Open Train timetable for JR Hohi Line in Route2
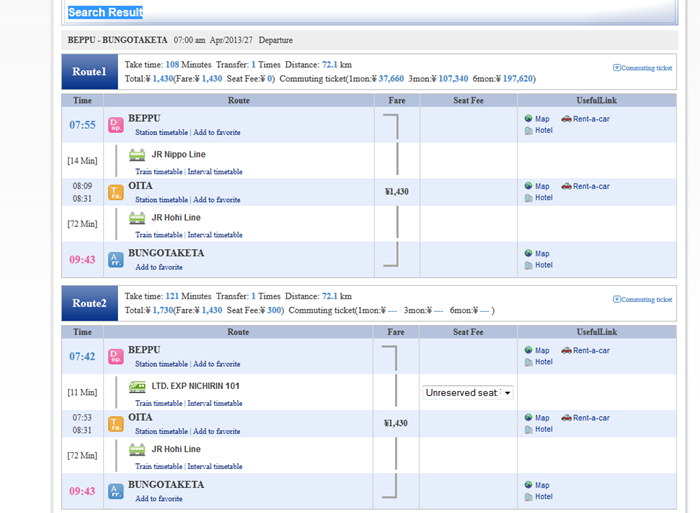The width and height of the screenshot is (700, 513). [159, 467]
